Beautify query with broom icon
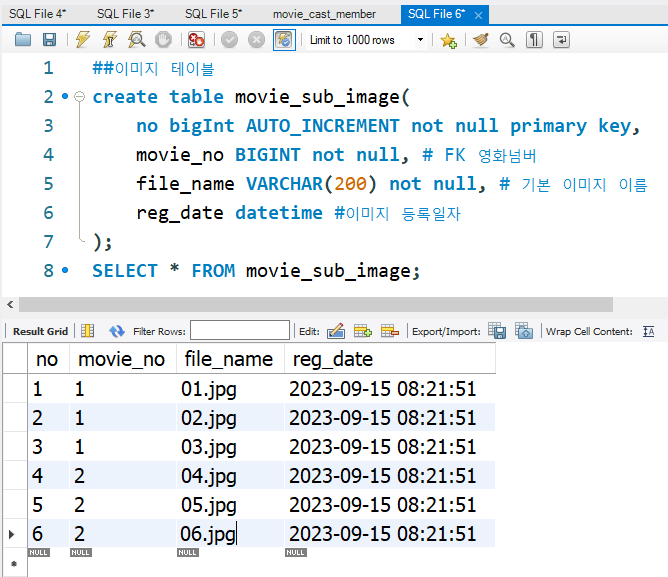Screen dimensions: 668x577 [x=481, y=40]
